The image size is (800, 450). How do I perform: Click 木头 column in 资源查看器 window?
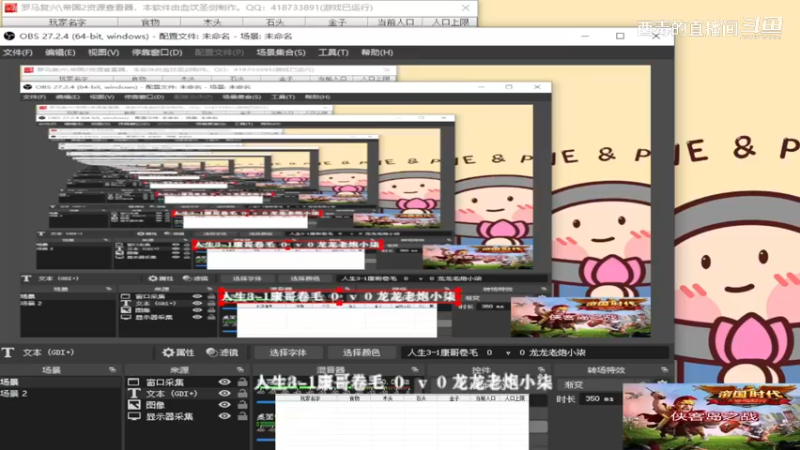[x=212, y=22]
